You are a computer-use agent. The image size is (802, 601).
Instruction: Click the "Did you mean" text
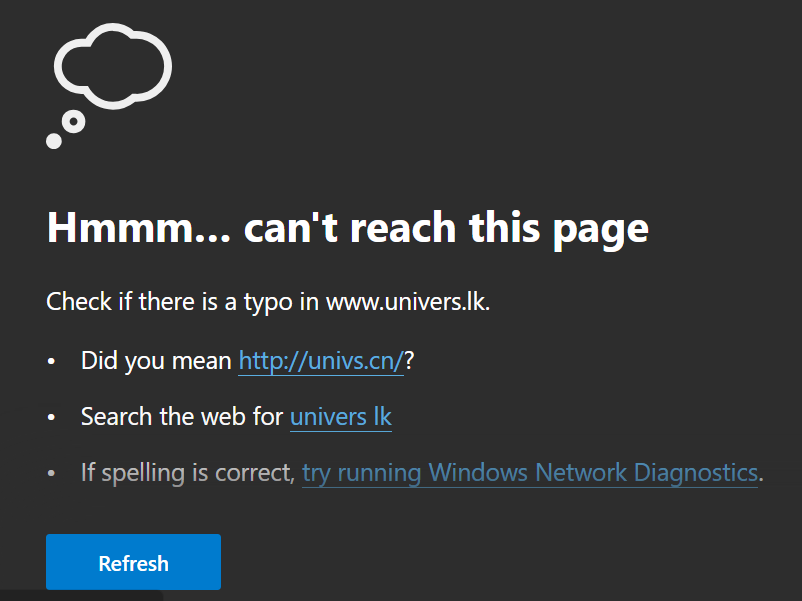point(156,361)
